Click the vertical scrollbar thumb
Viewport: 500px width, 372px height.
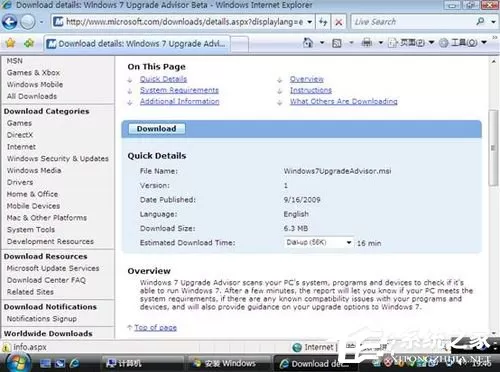click(x=493, y=148)
